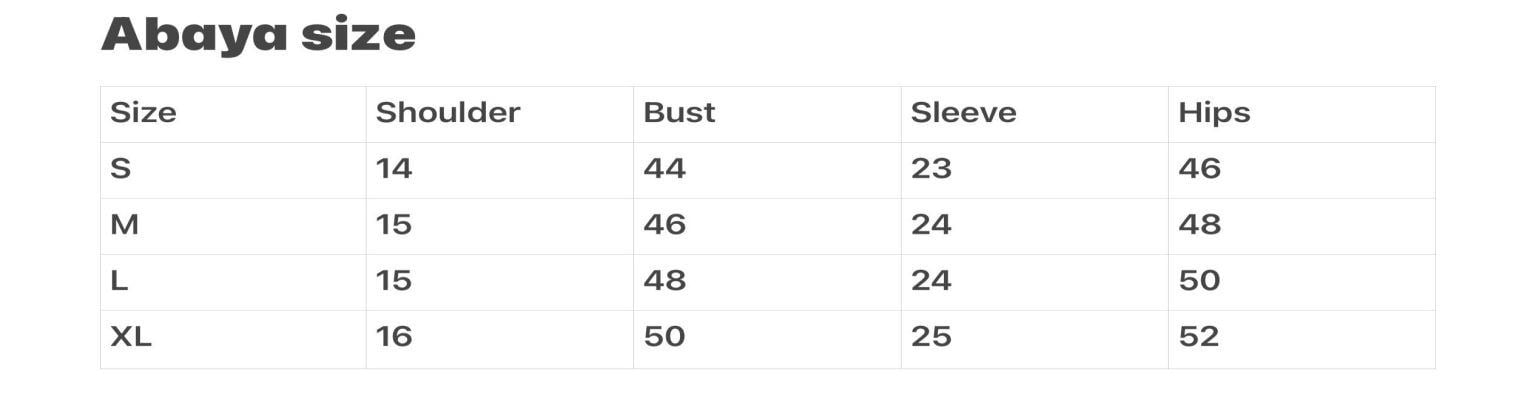Select the Bust column header

[x=679, y=113]
